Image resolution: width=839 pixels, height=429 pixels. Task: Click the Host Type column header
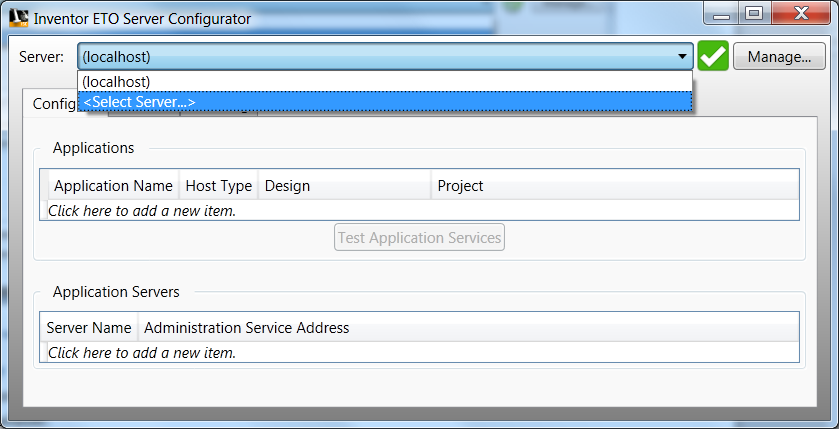click(x=219, y=186)
